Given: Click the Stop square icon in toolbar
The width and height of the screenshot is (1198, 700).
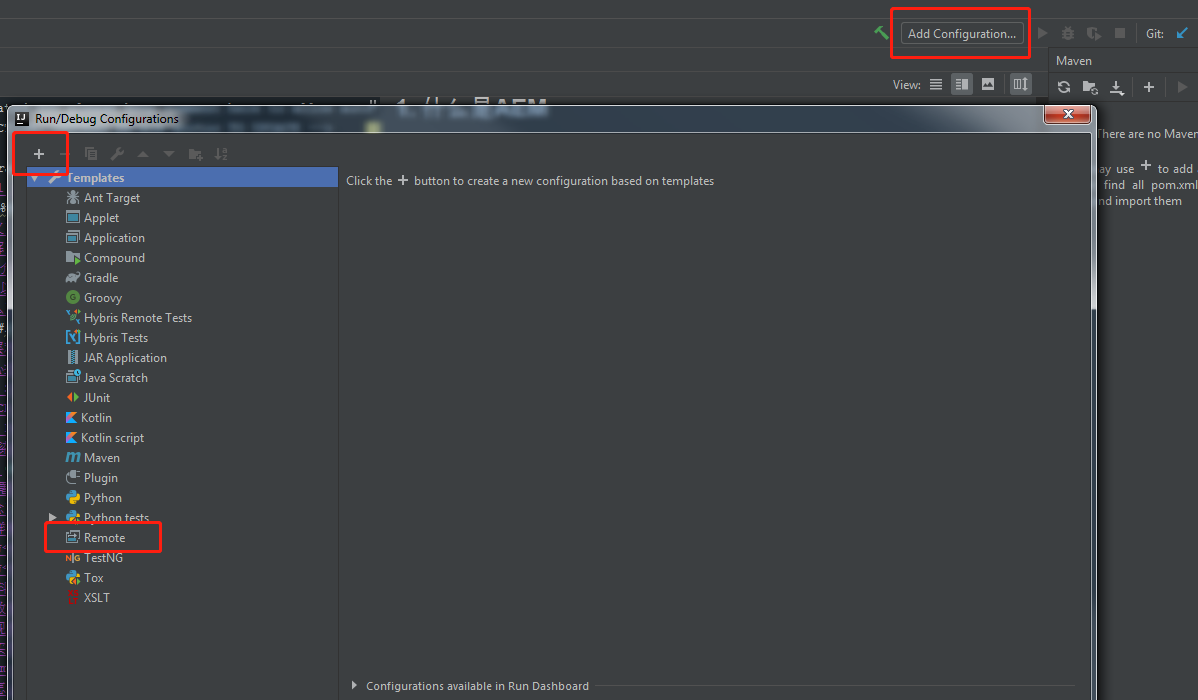Looking at the screenshot, I should click(x=1120, y=34).
